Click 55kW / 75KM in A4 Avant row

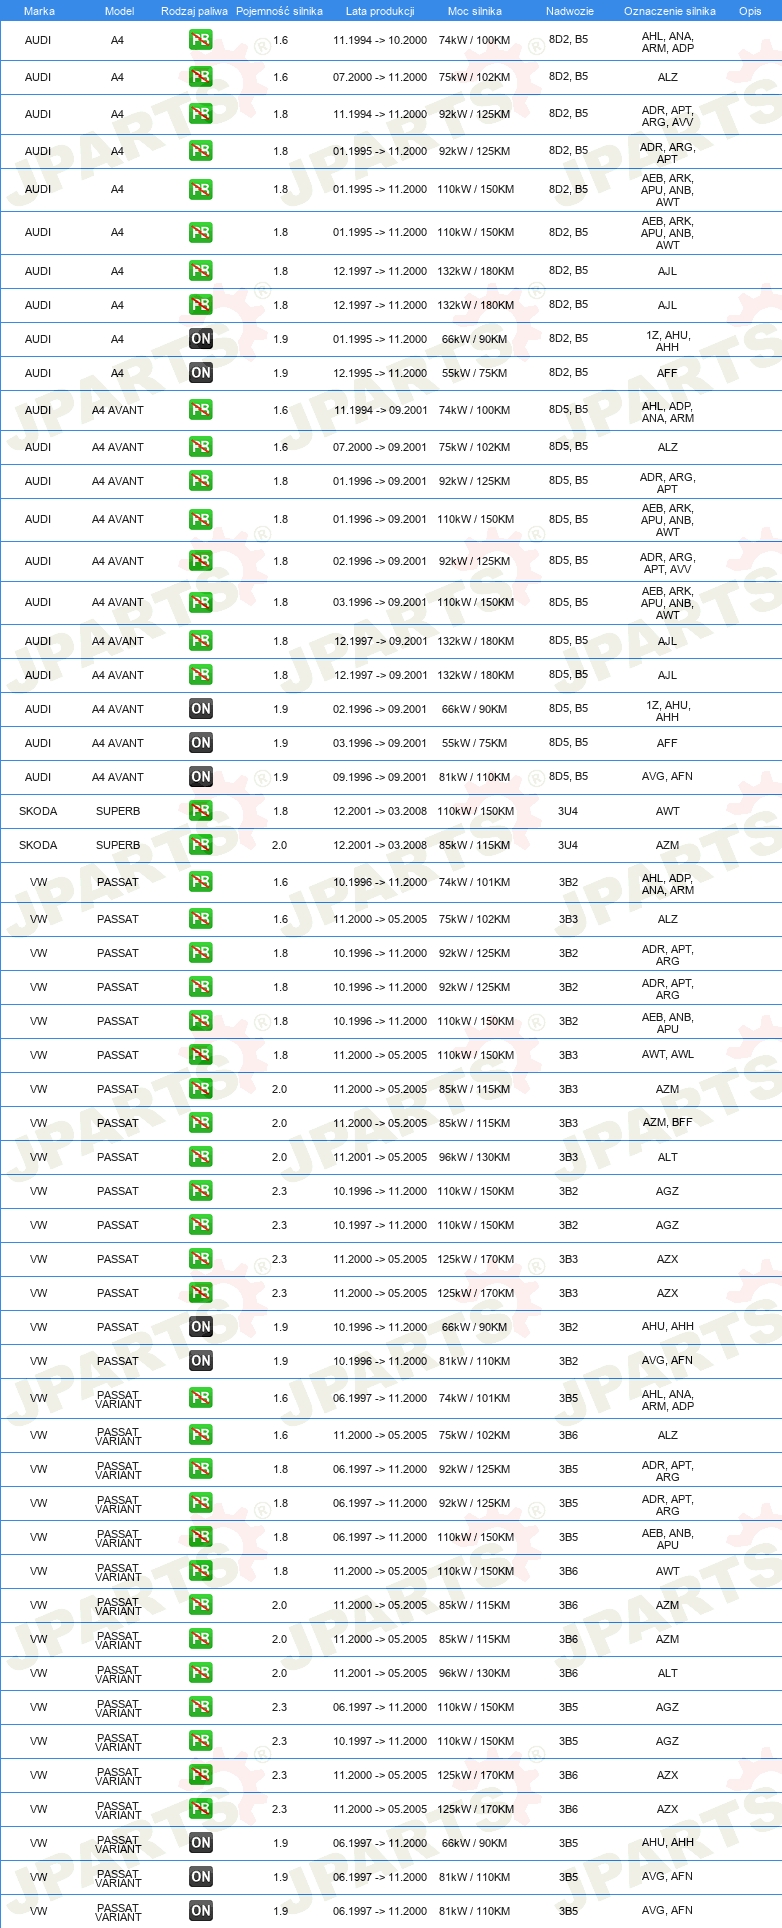coord(474,743)
